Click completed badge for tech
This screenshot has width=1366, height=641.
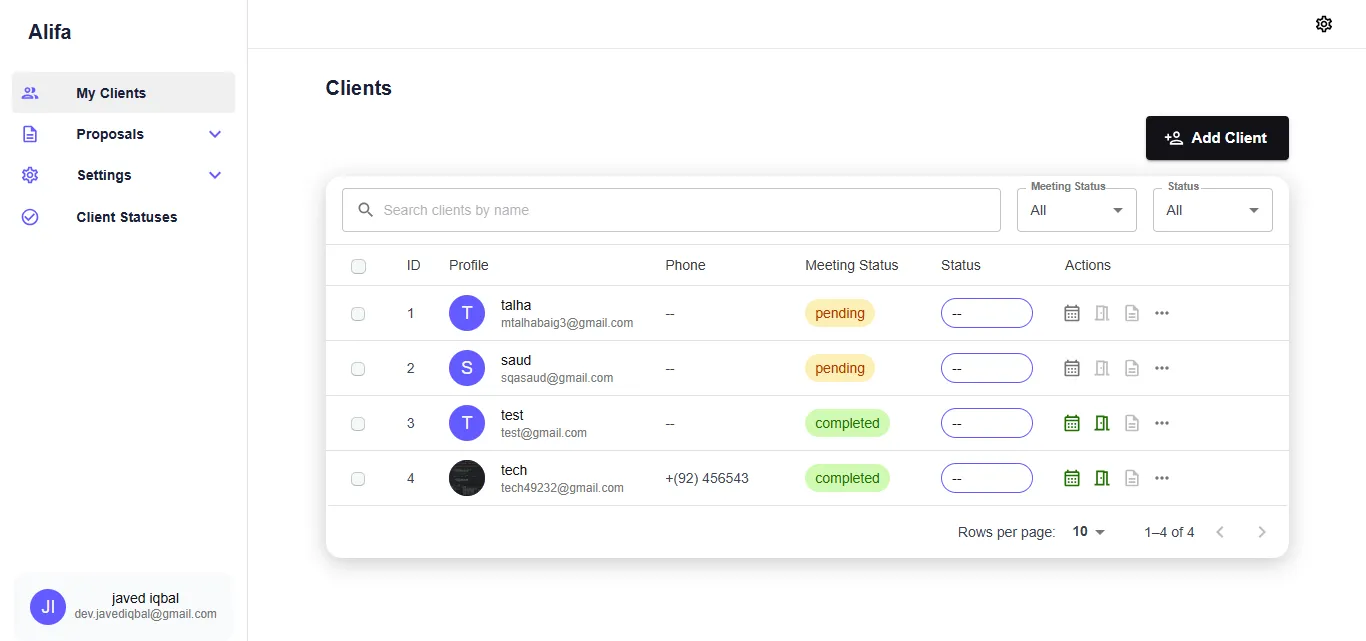847,478
